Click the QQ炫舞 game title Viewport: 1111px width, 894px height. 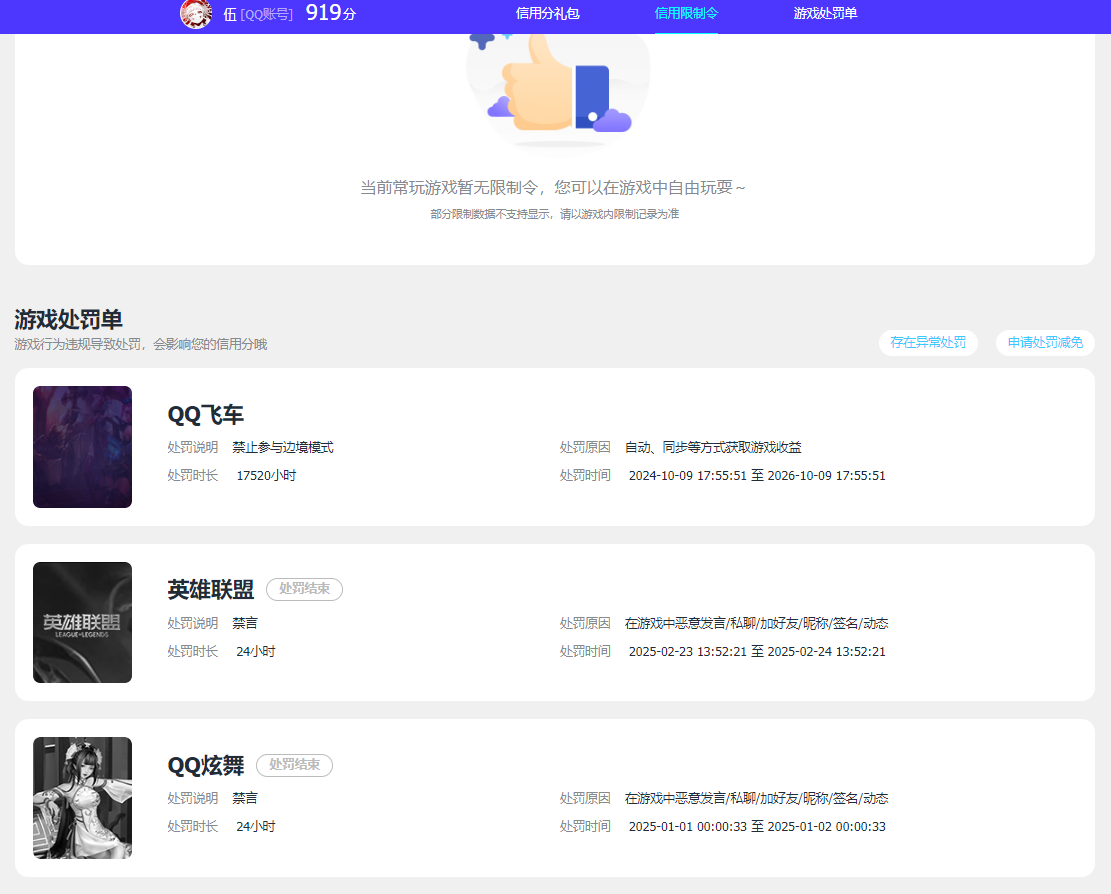click(x=205, y=765)
